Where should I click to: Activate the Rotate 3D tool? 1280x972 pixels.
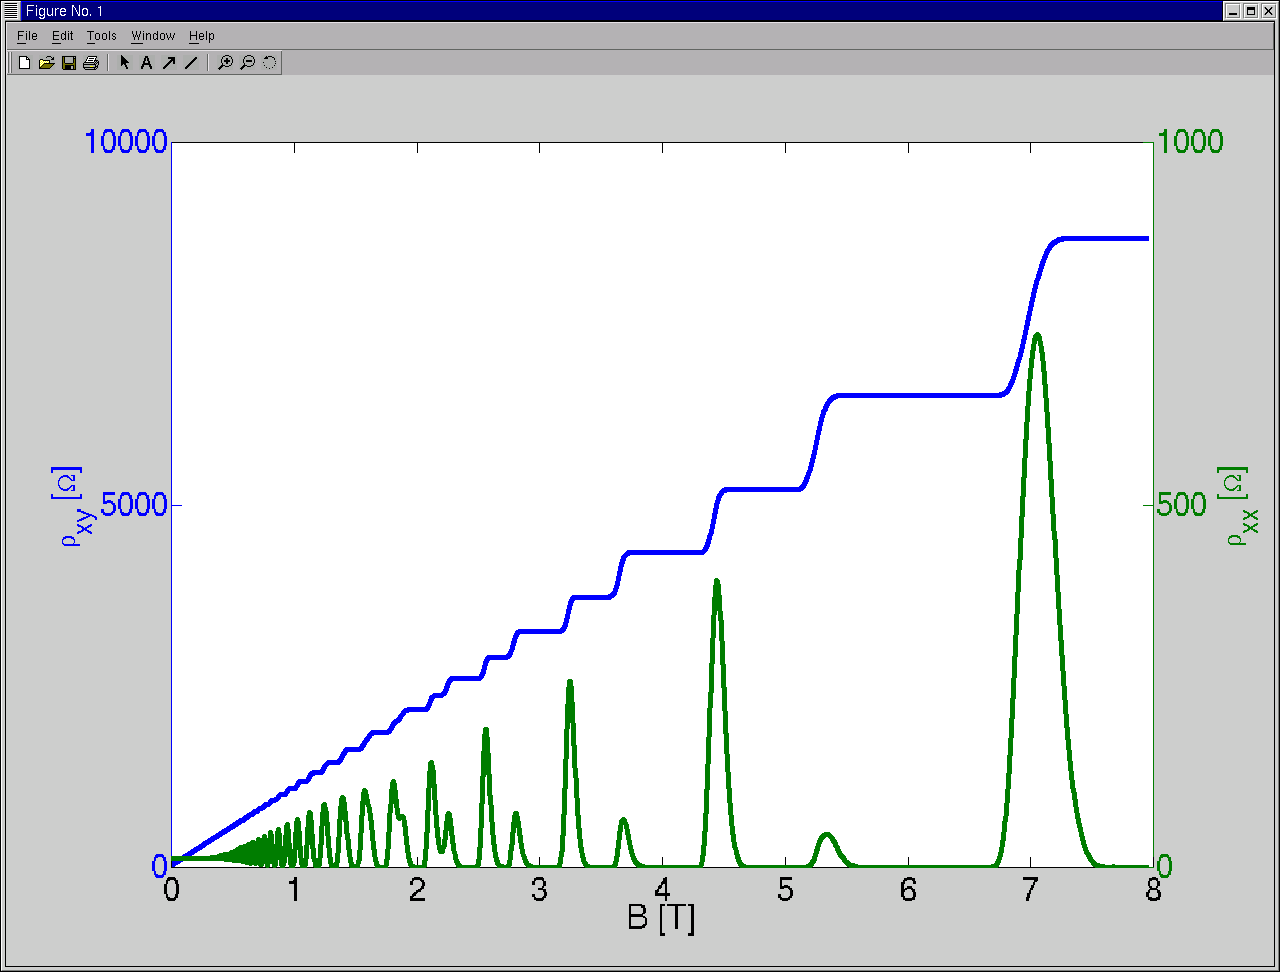tap(270, 63)
